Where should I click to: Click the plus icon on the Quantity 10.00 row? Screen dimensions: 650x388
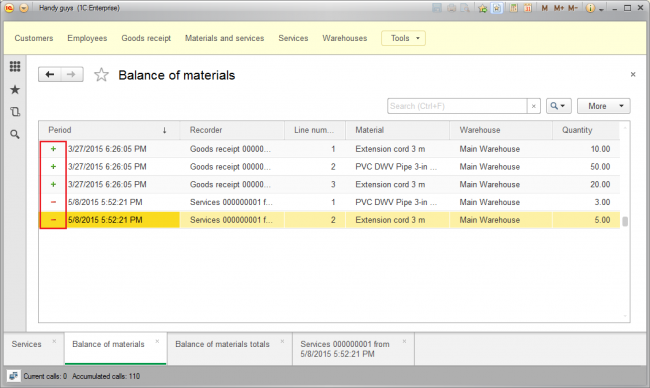[x=53, y=149]
